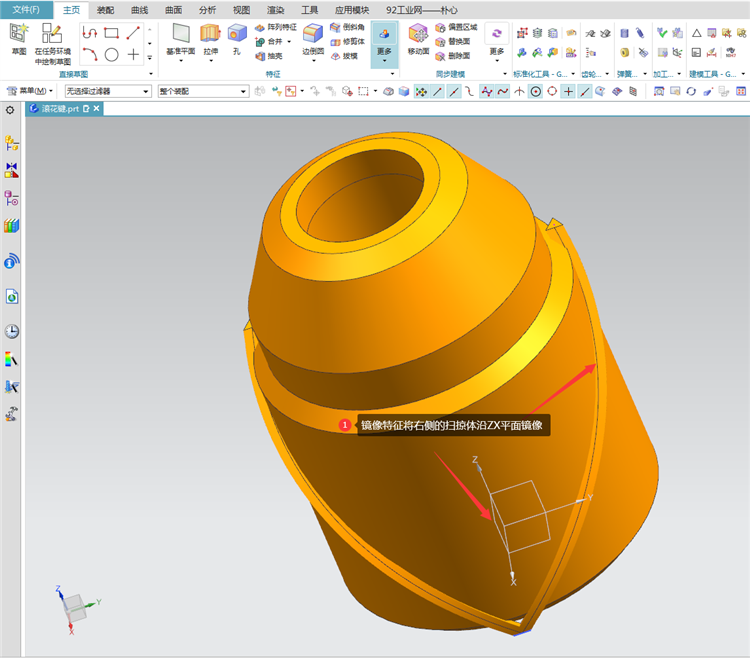Image resolution: width=750 pixels, height=658 pixels.
Task: Toggle the Existing Point snap option
Action: [568, 91]
